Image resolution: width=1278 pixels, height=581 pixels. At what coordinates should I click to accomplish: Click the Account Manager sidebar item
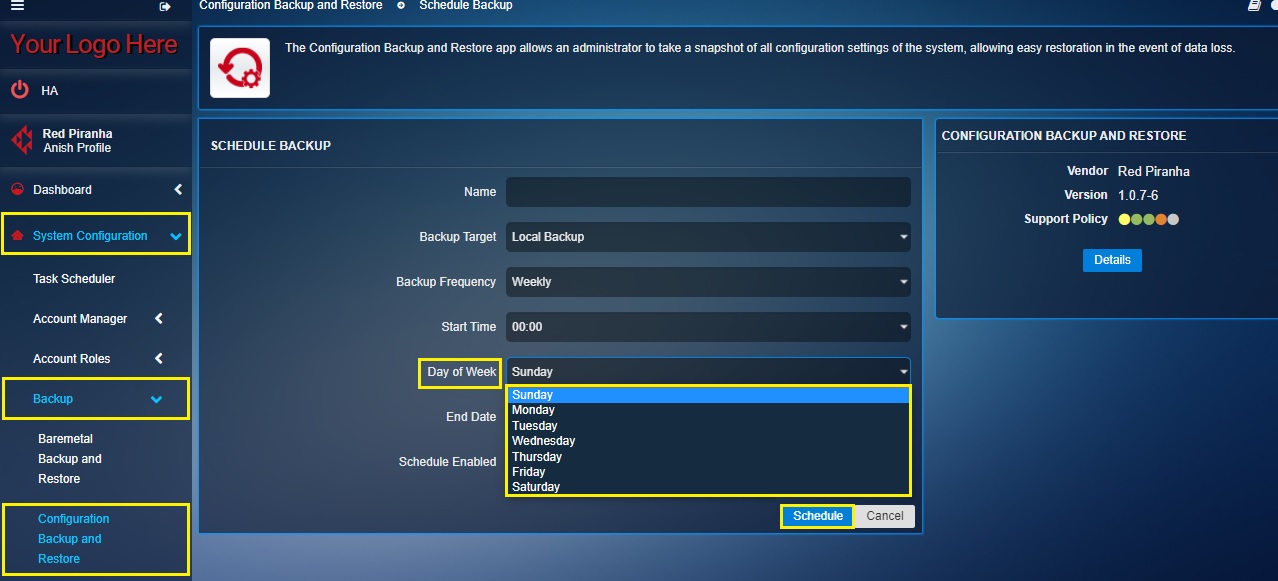(x=80, y=319)
